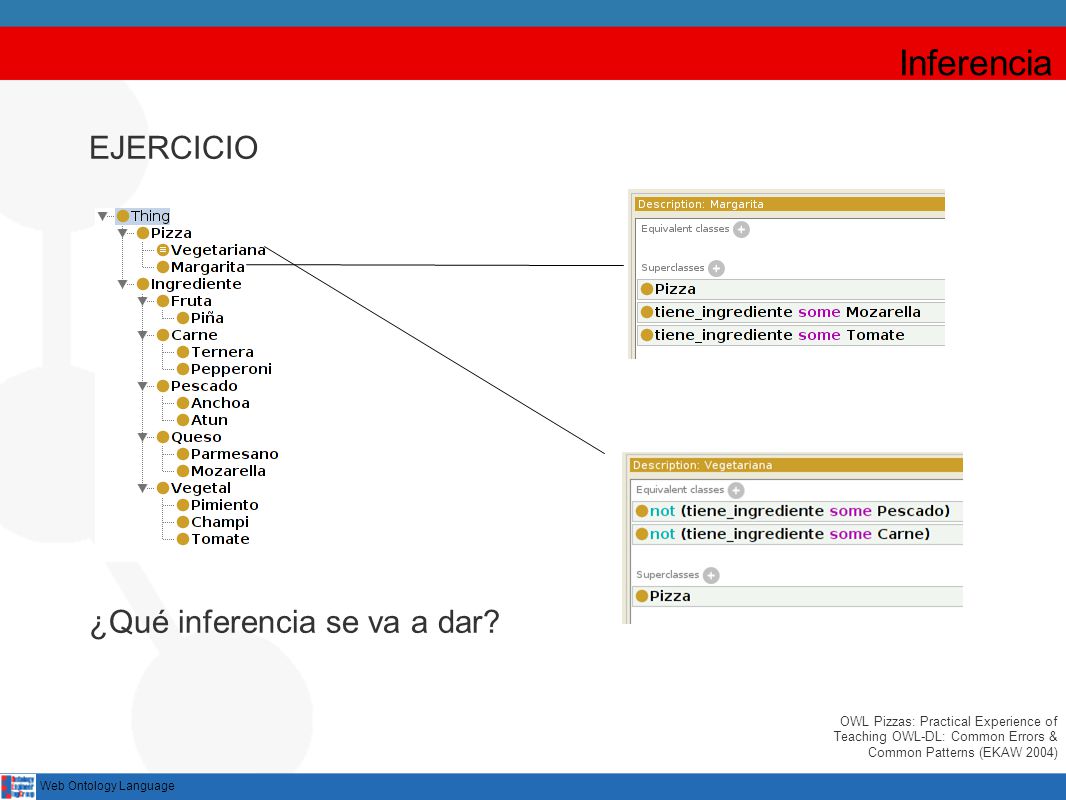Select the Tomate class in tree
This screenshot has height=800, width=1066.
(220, 539)
